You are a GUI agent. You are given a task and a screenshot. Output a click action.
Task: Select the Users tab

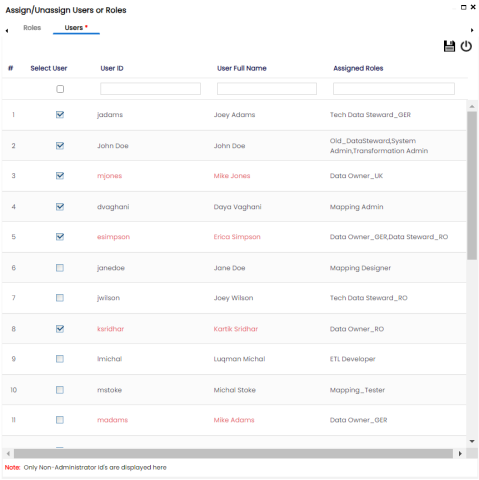coord(76,28)
